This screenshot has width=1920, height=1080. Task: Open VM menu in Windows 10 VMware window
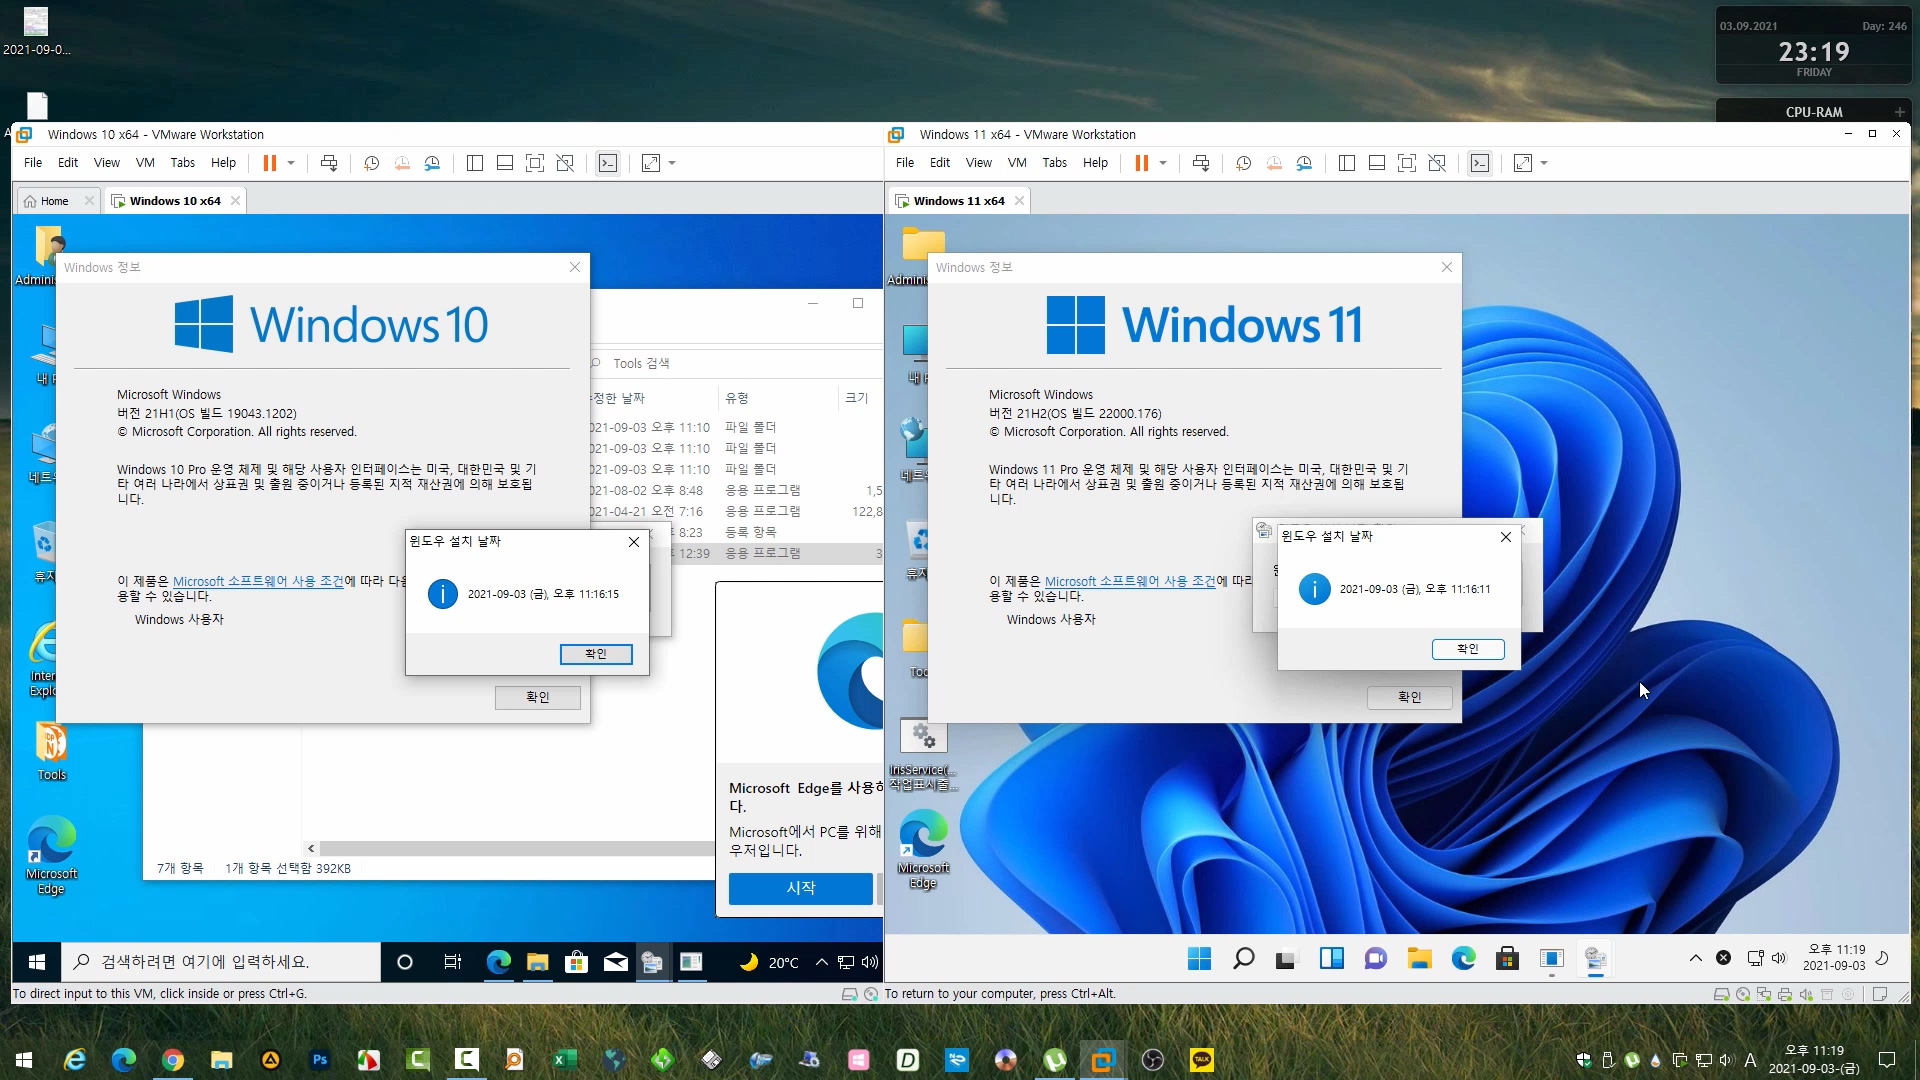(x=145, y=163)
